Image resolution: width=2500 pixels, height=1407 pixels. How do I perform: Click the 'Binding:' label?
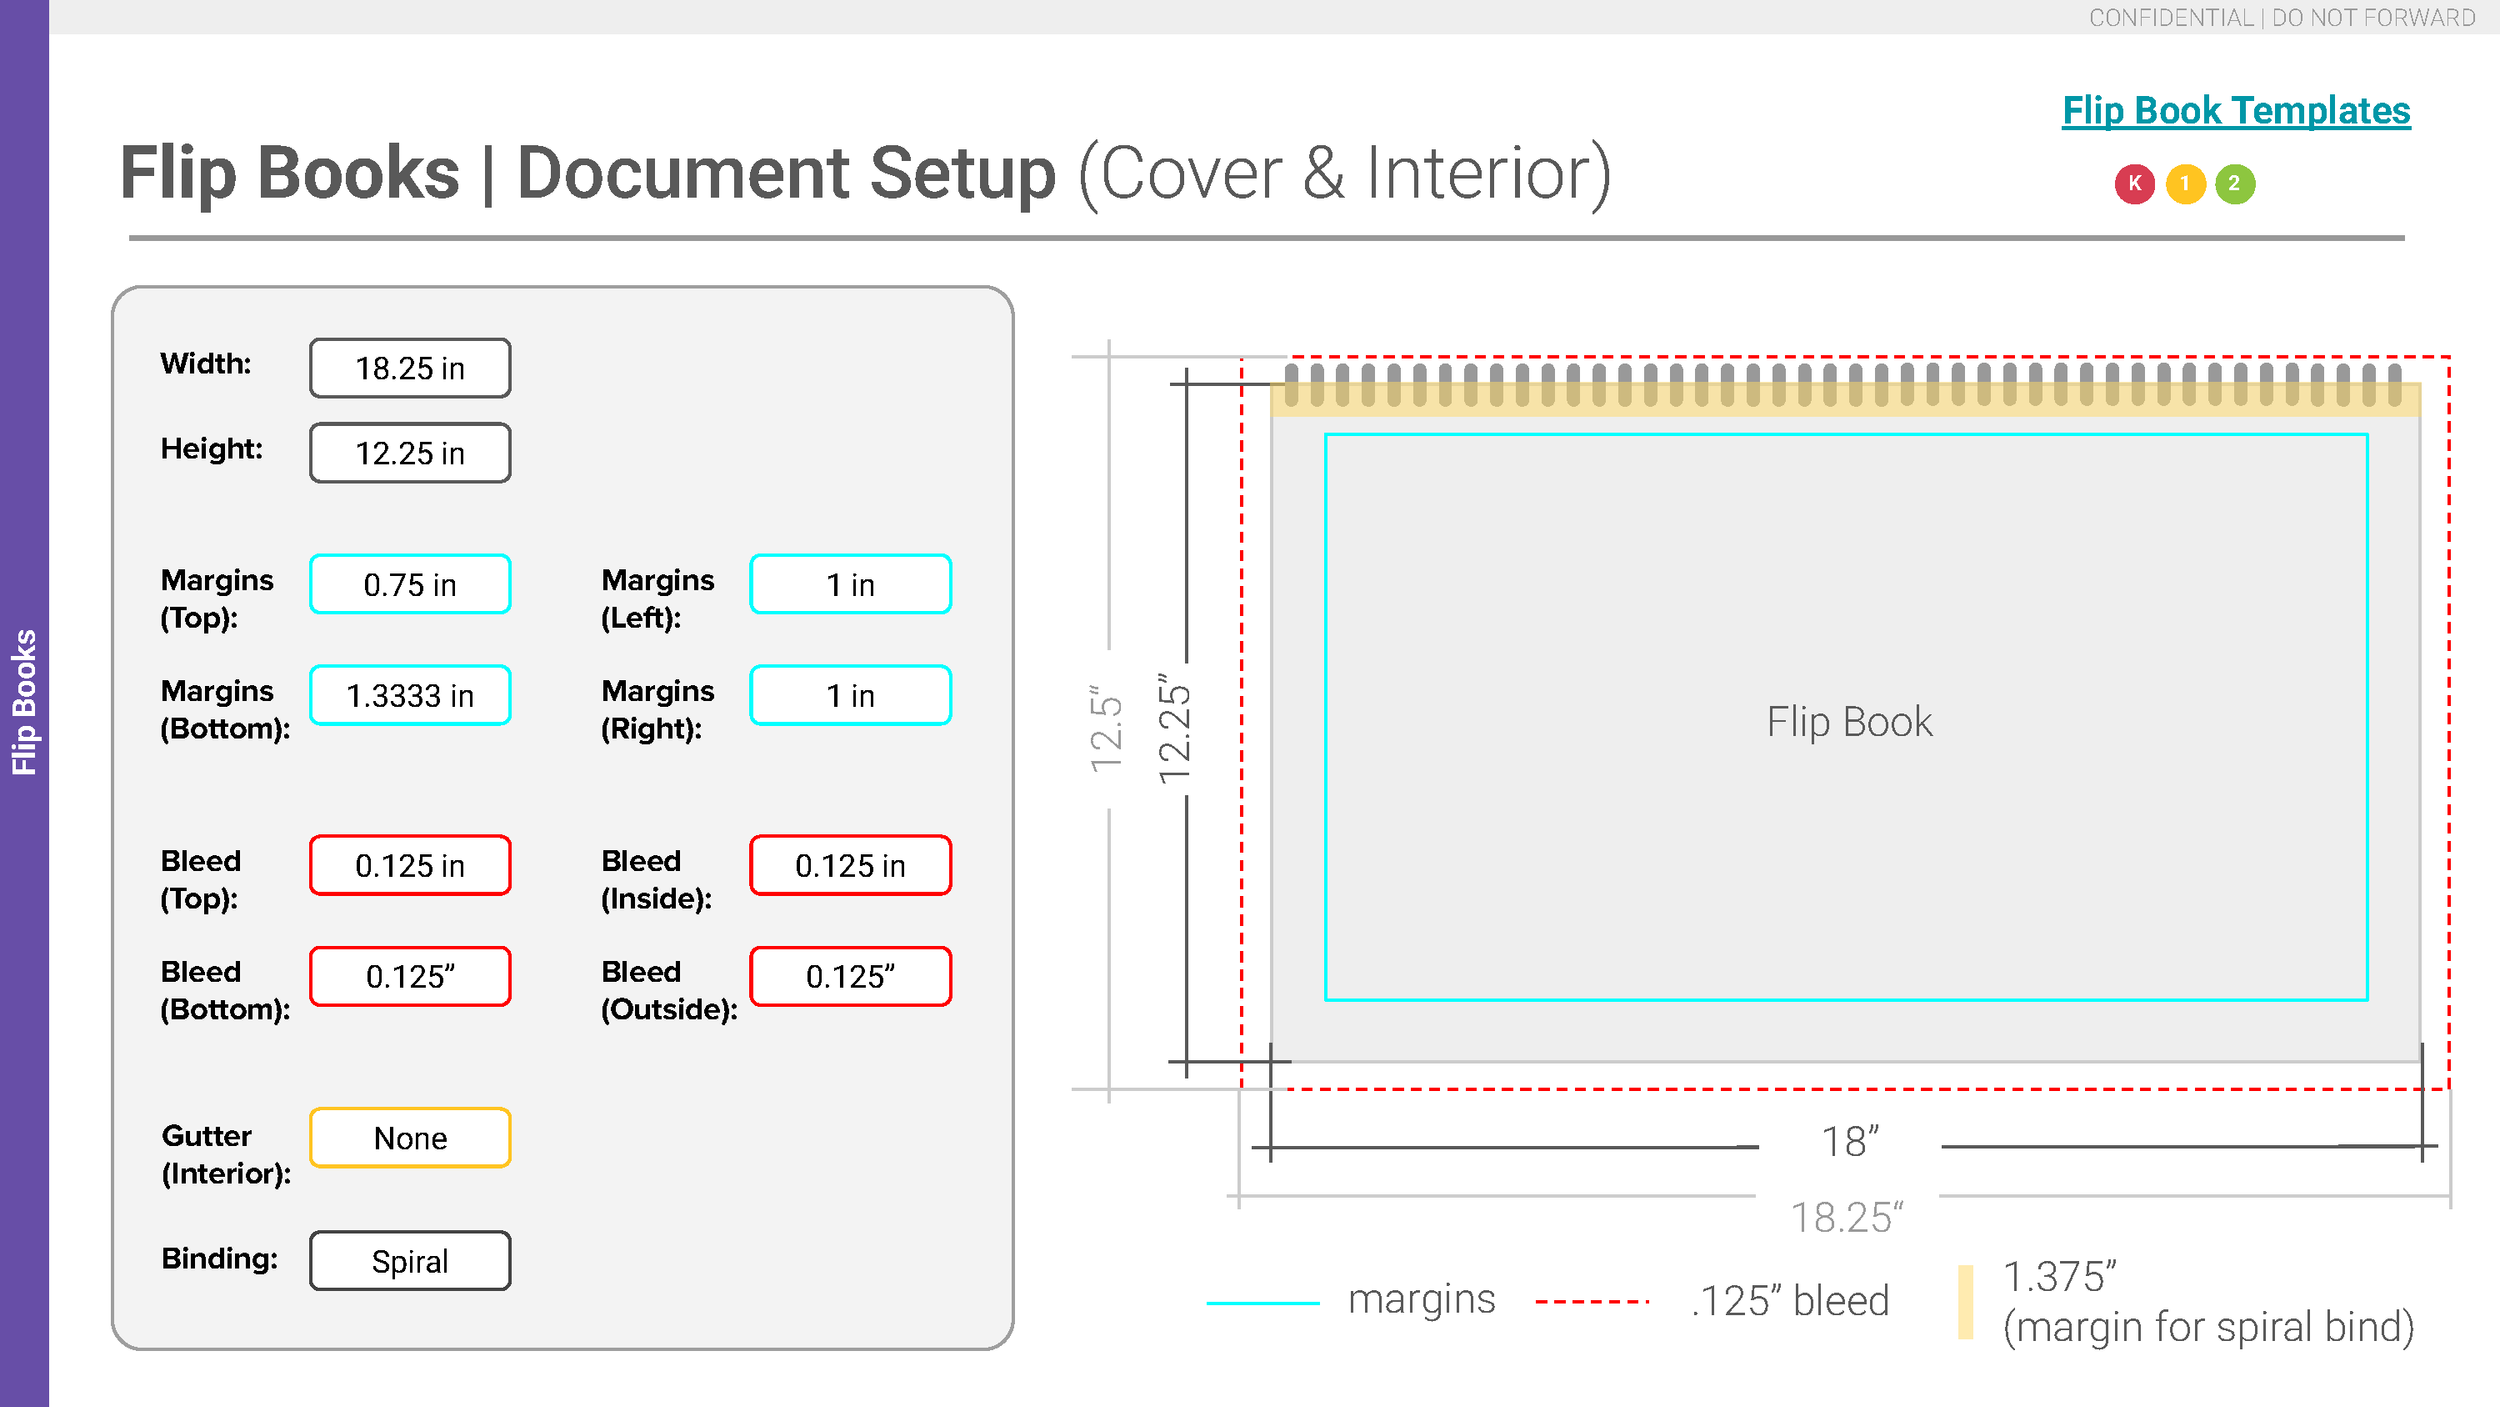pos(220,1258)
